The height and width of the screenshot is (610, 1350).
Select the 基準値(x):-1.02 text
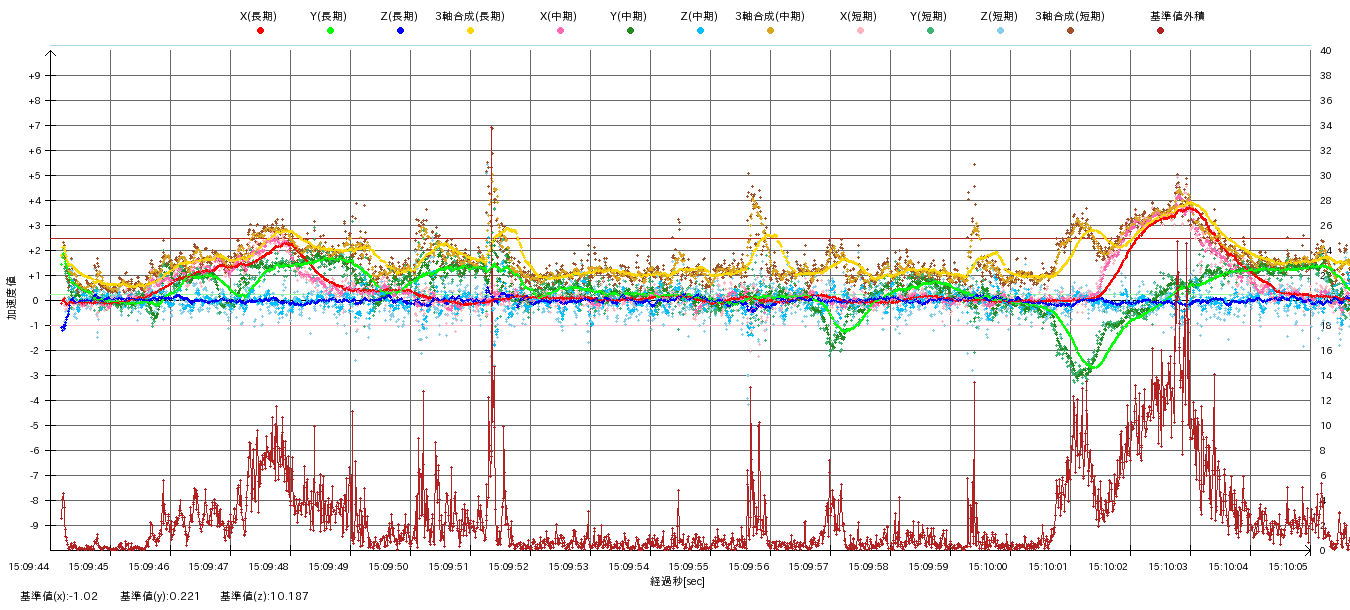[59, 596]
